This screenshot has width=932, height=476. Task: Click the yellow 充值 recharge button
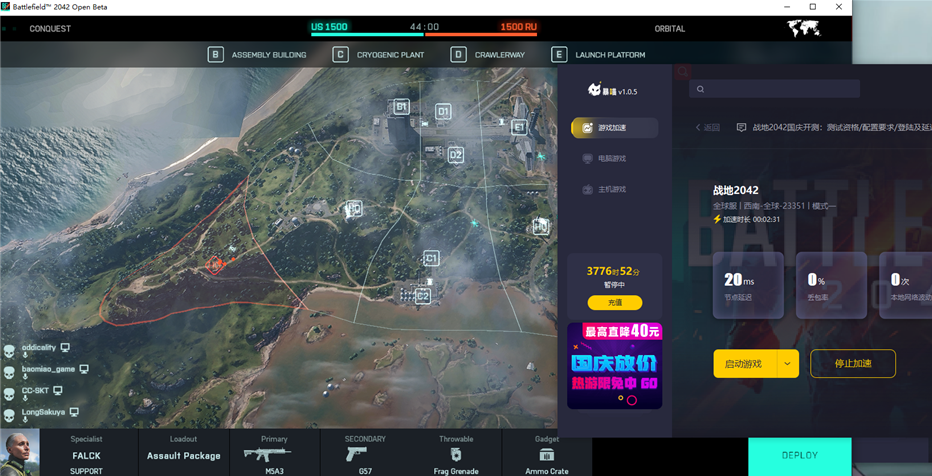click(615, 302)
